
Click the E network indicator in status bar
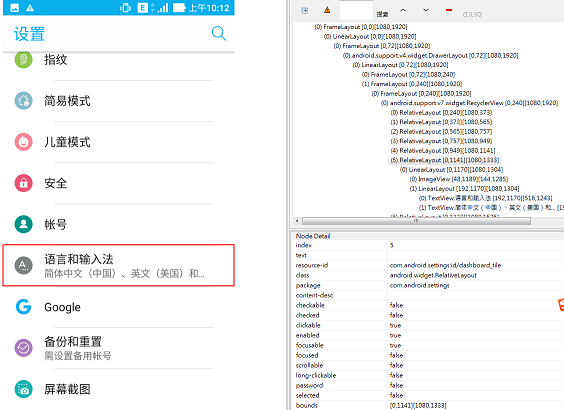(x=142, y=8)
